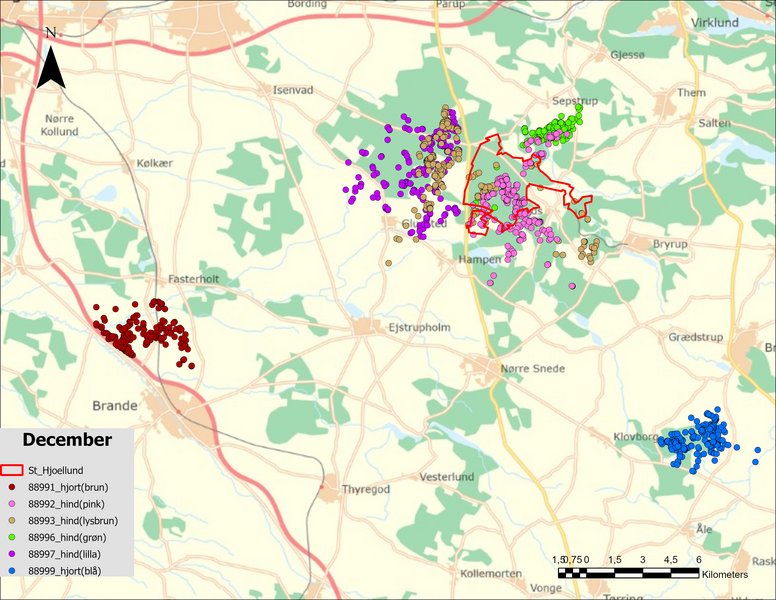Choose the purple dot for 88997_hind(lilla)
The width and height of the screenshot is (776, 600).
pos(12,554)
